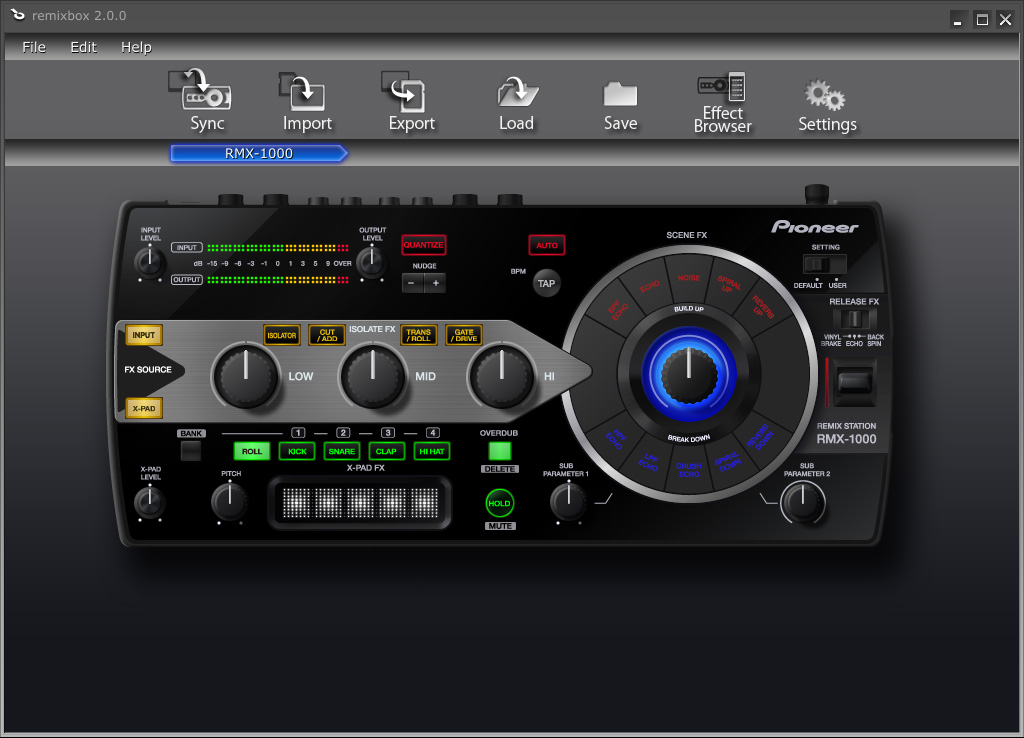Flip the RELEASE FX type switch
The height and width of the screenshot is (738, 1024).
tap(854, 319)
